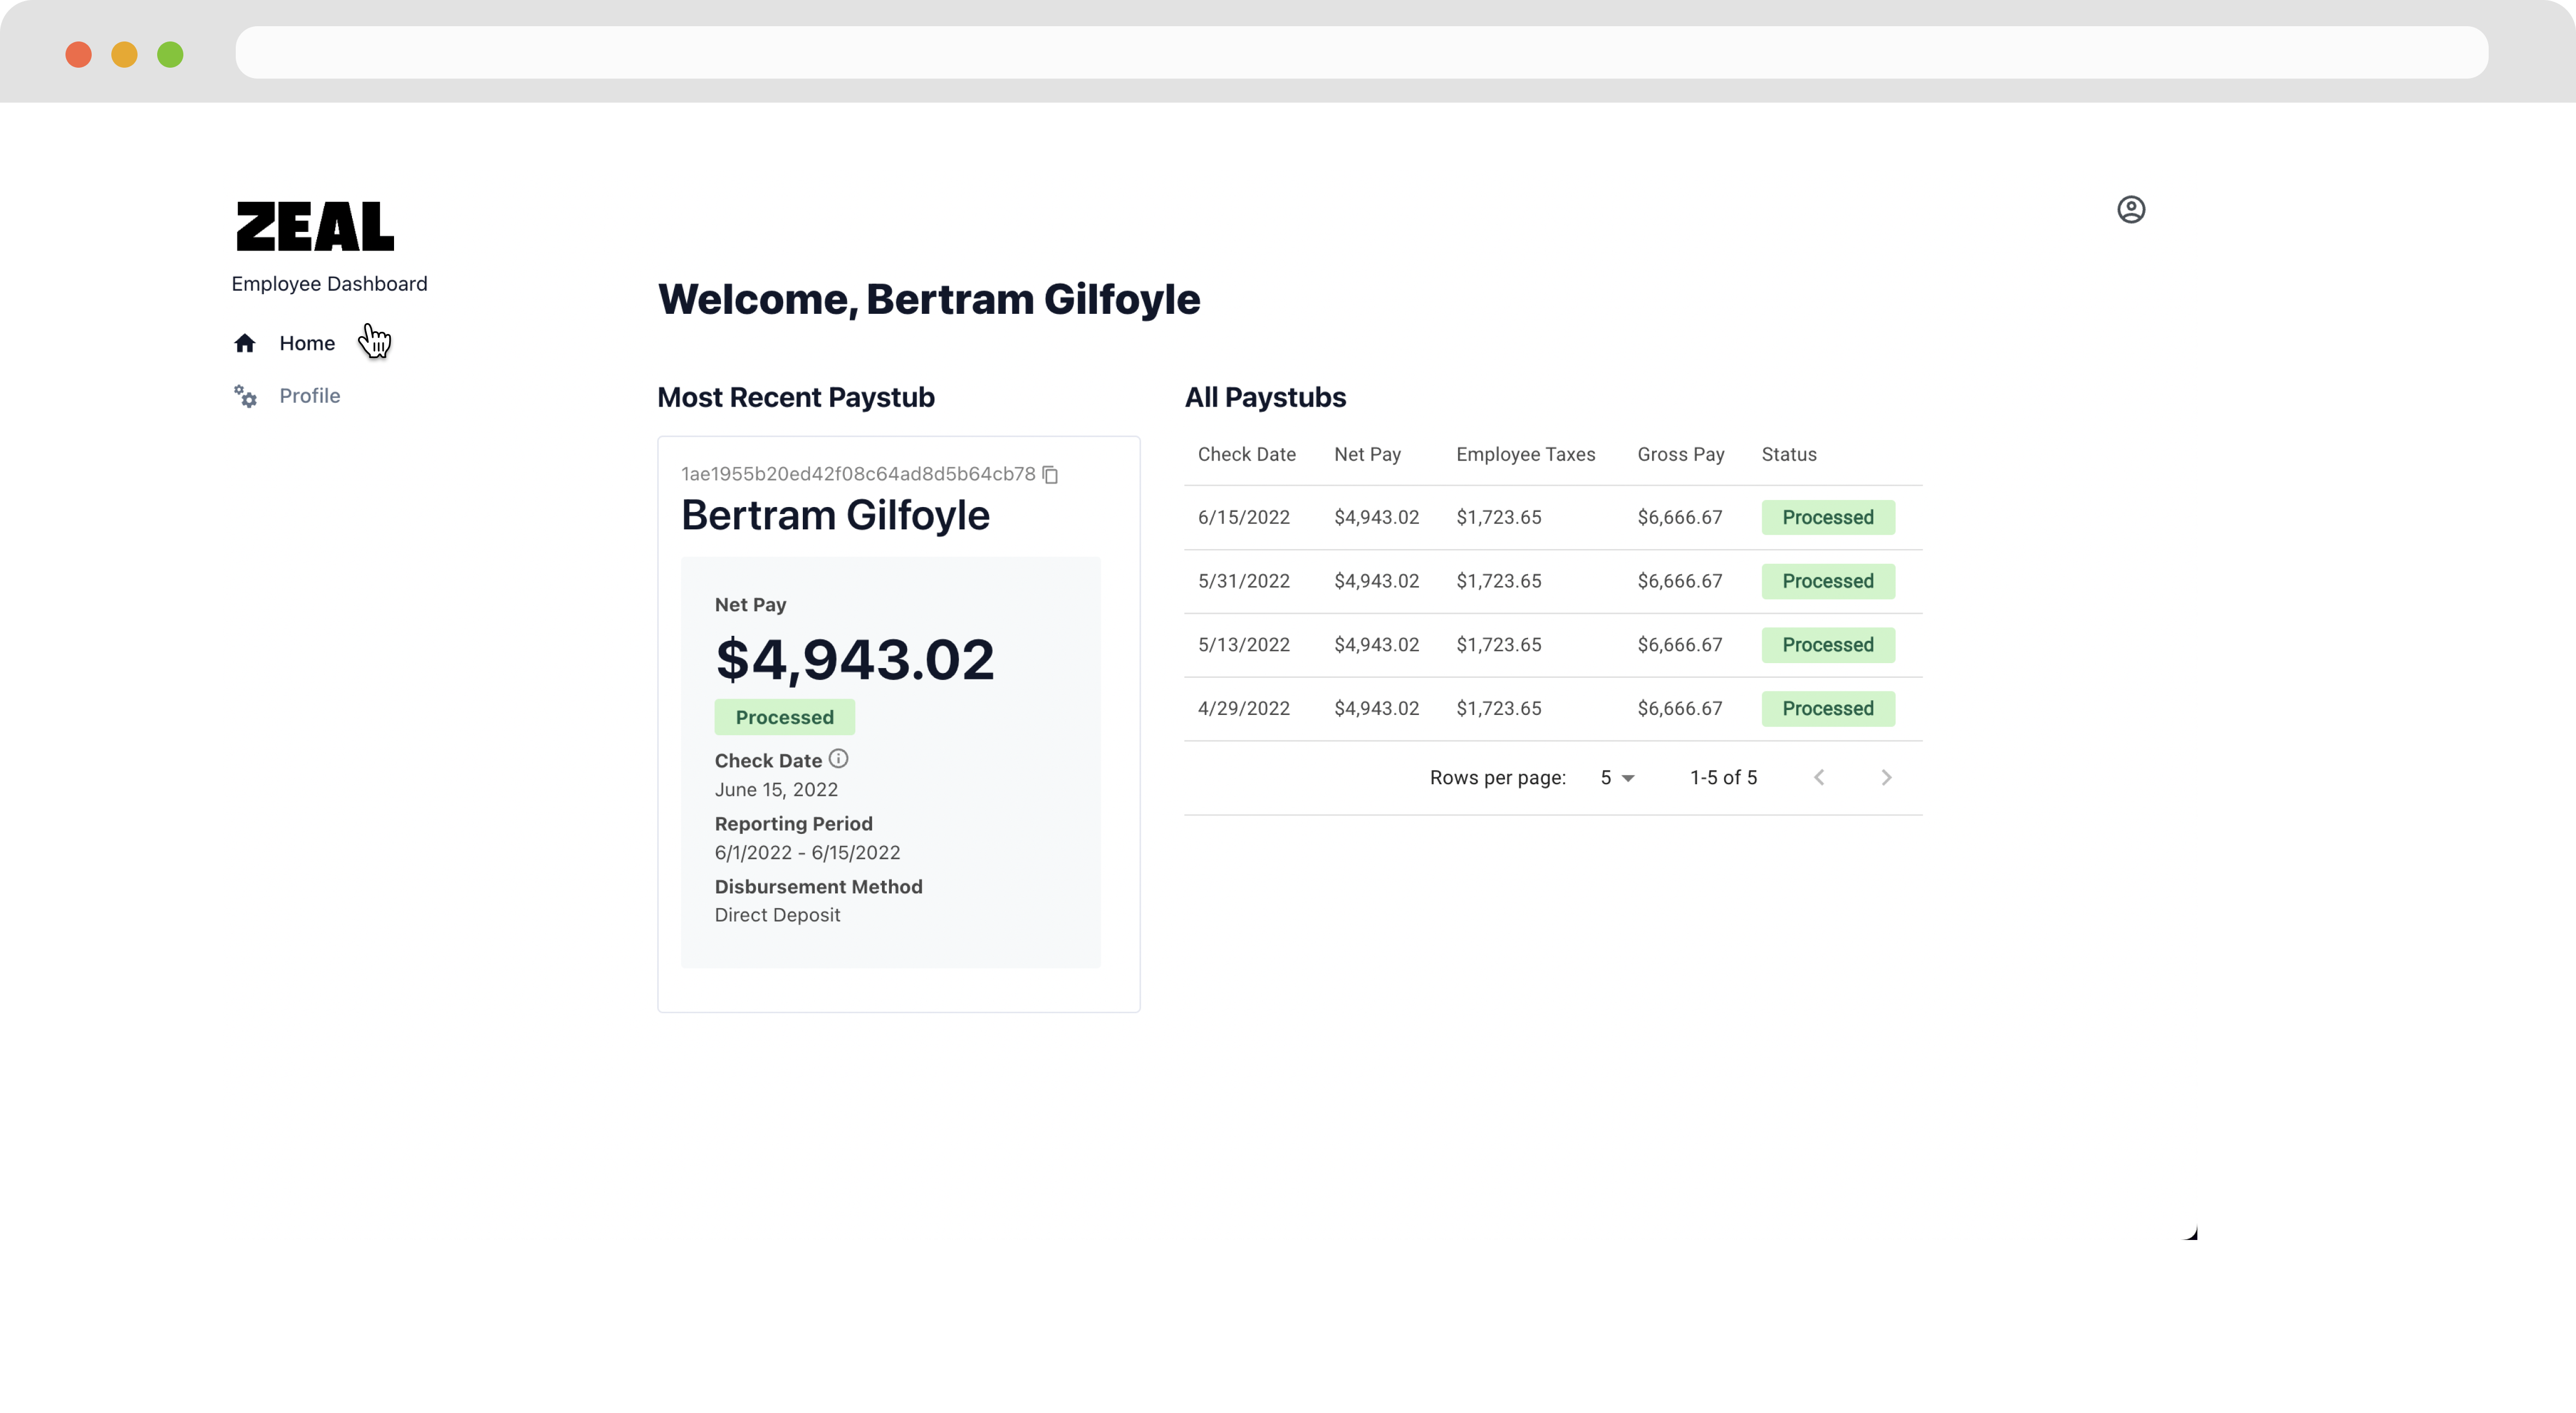Click the Home house icon
Screen dimensions: 2576x1413
click(245, 344)
